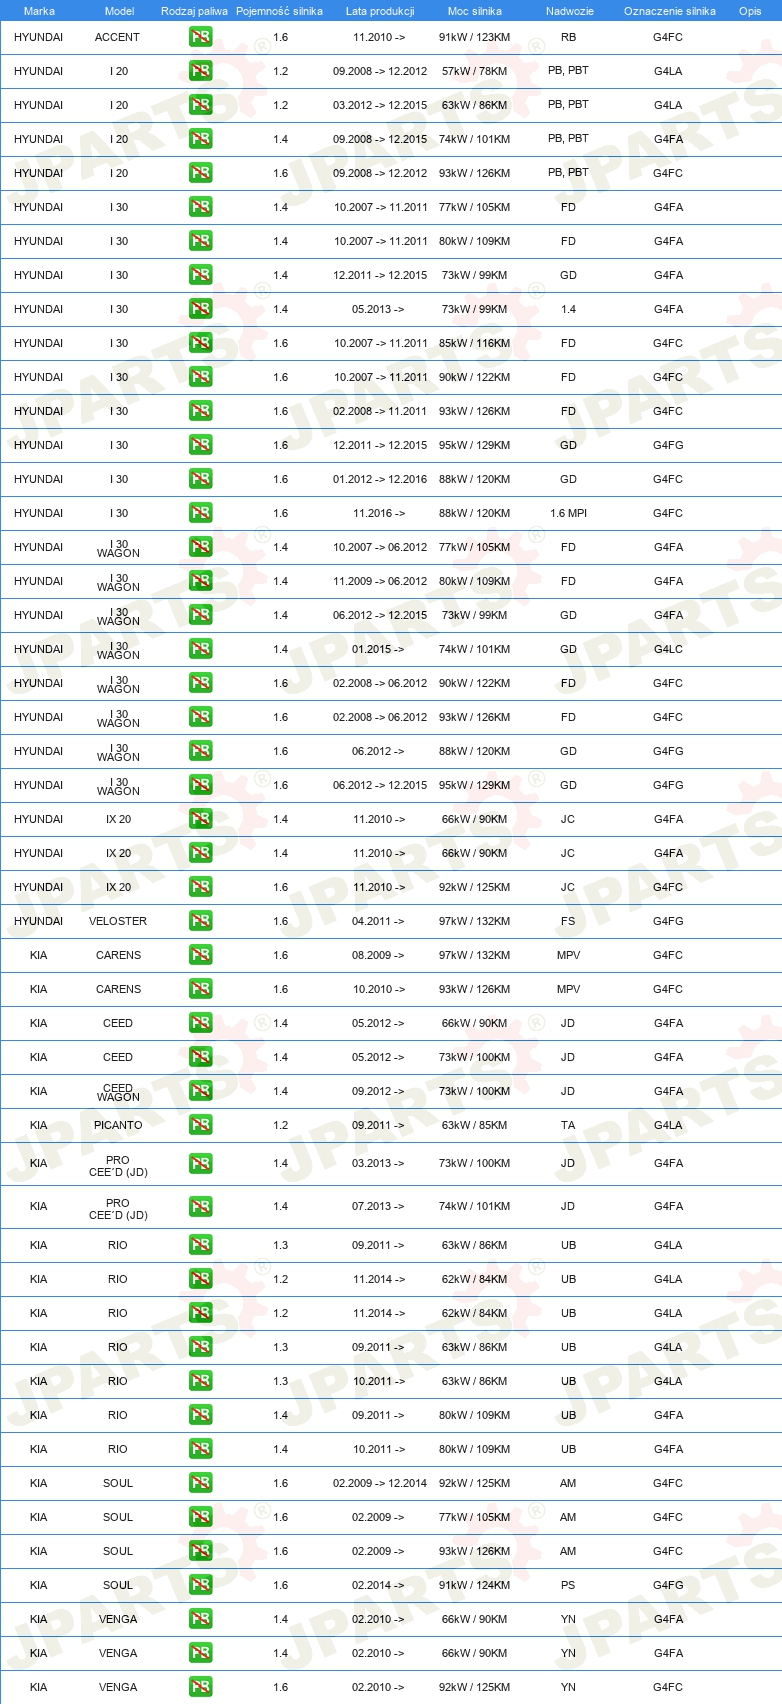782x1704 pixels.
Task: Click the petrol icon for Hyundai I 20 57kW / 78KM
Action: click(201, 71)
